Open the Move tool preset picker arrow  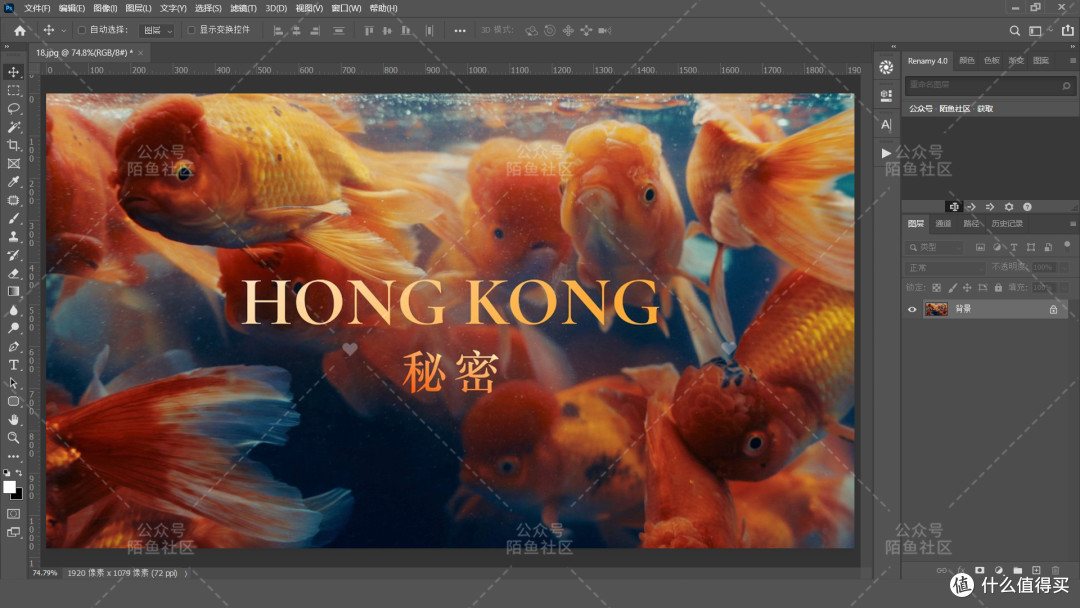point(63,30)
